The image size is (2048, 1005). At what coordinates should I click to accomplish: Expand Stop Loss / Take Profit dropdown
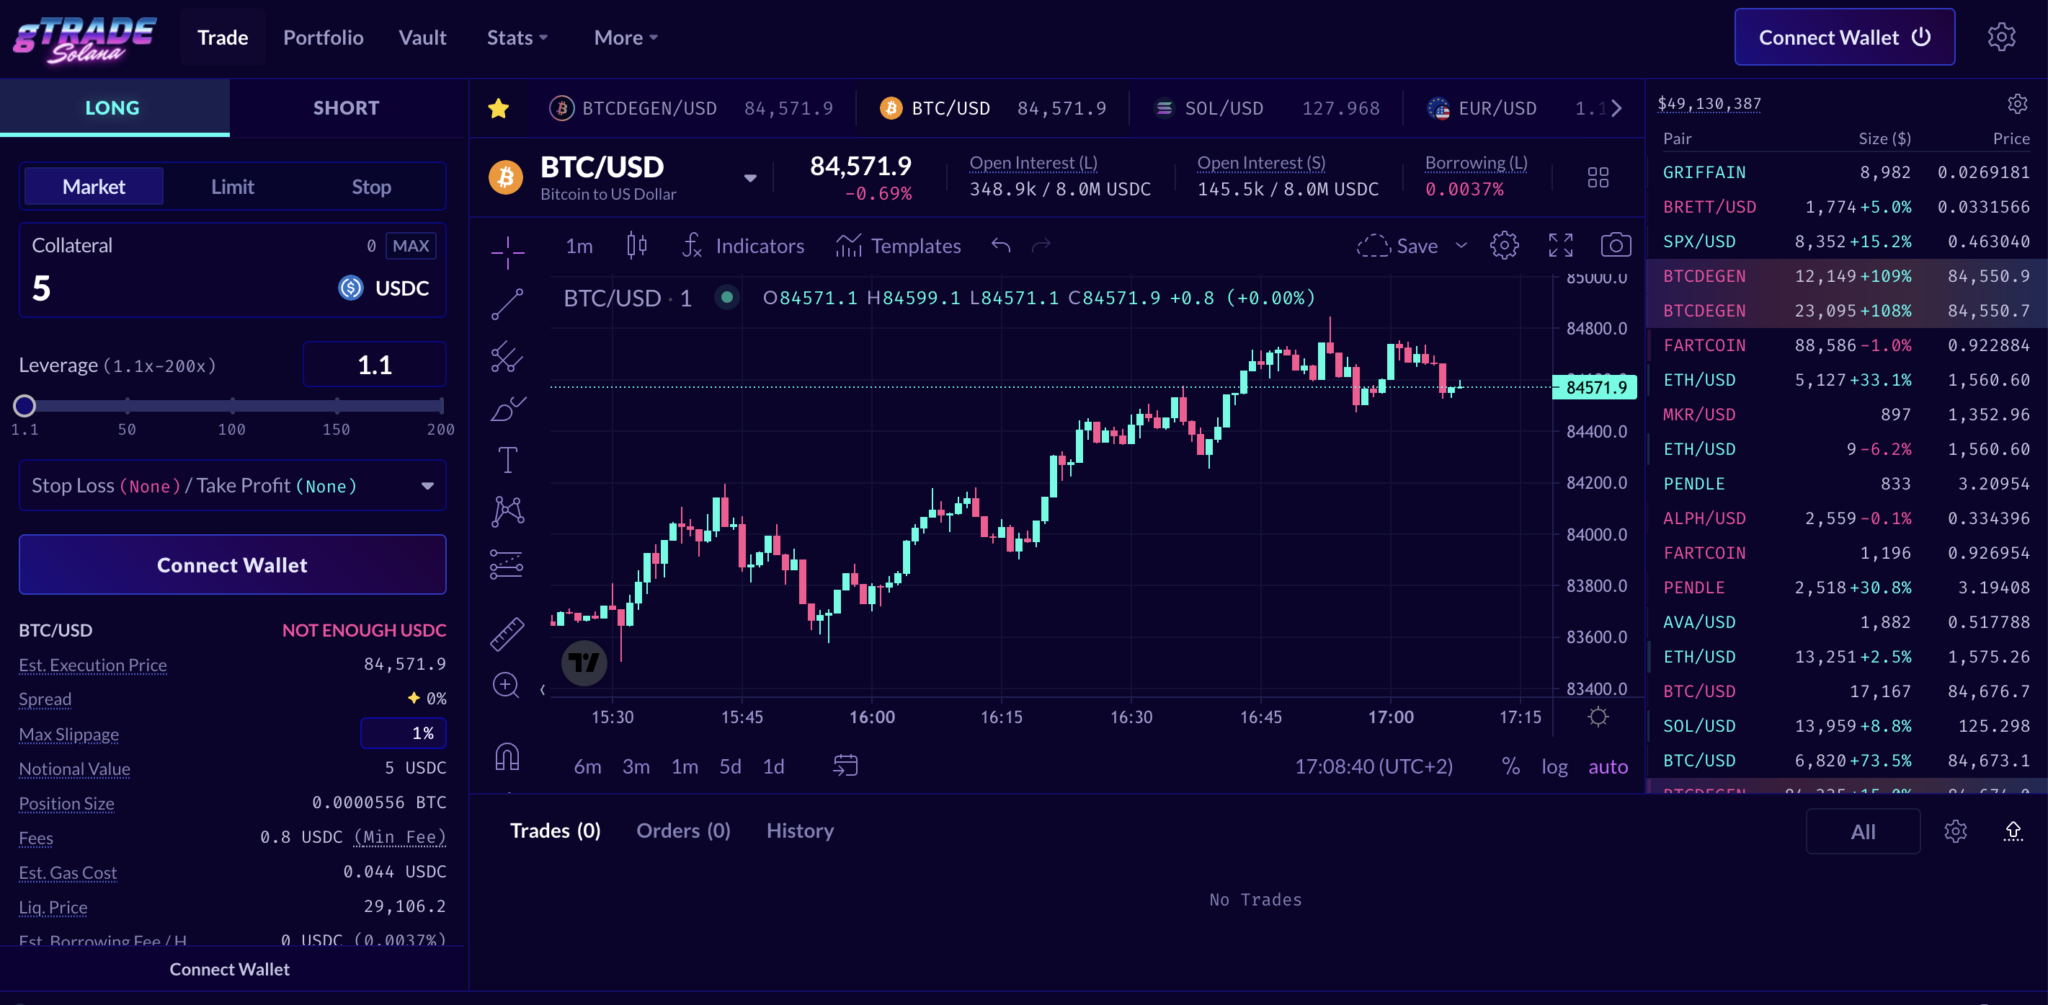232,486
